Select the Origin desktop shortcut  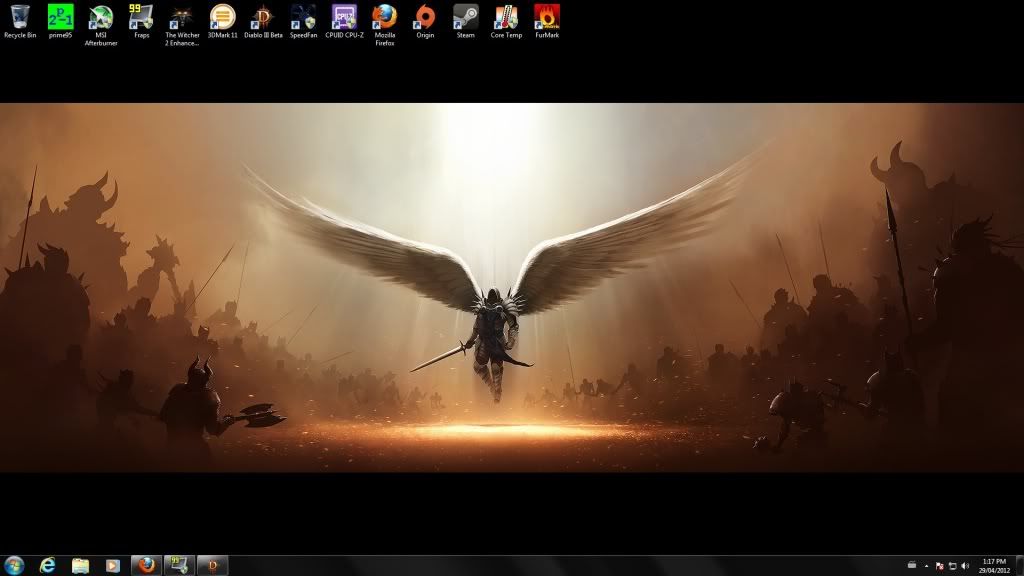[x=425, y=22]
